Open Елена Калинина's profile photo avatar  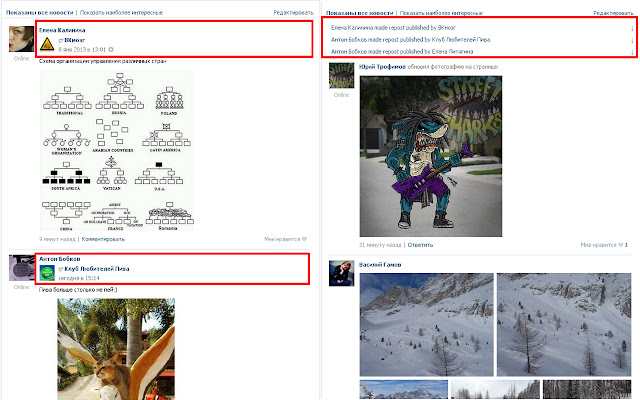21,39
